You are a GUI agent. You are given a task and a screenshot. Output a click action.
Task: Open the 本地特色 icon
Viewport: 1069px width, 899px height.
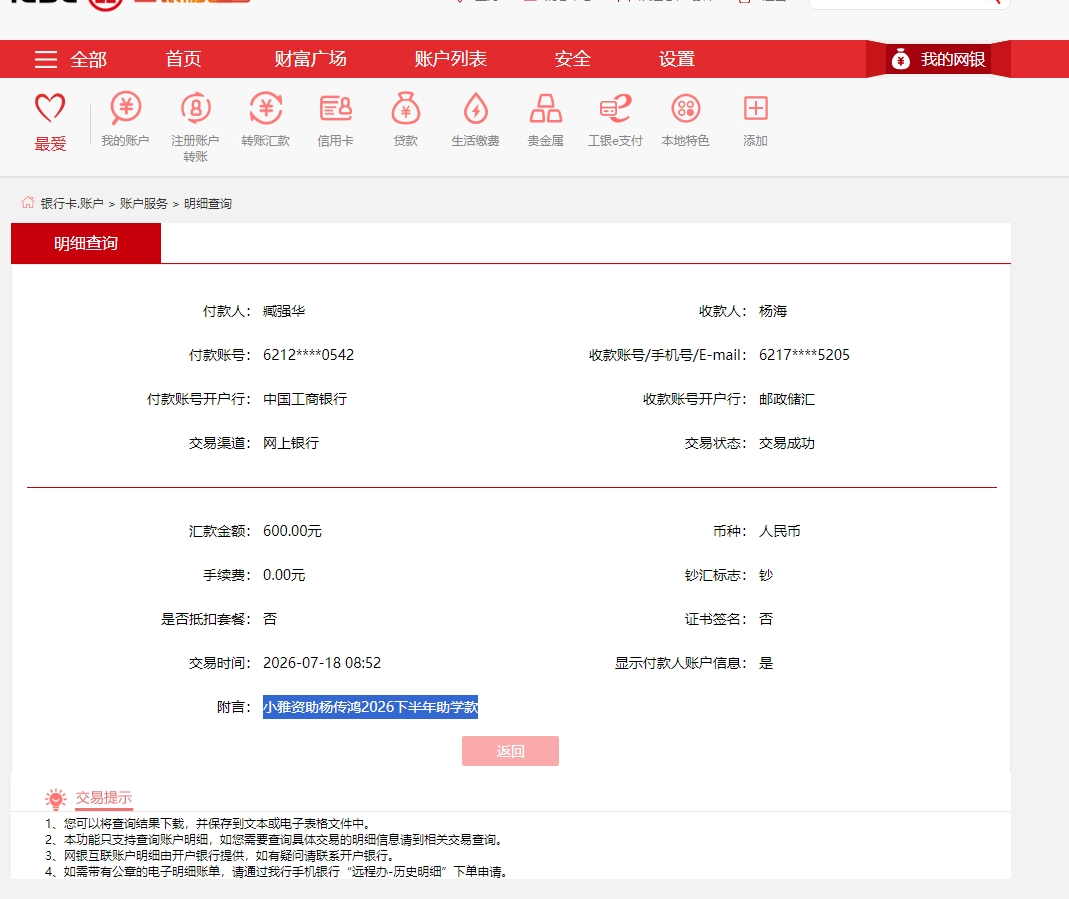pyautogui.click(x=686, y=108)
